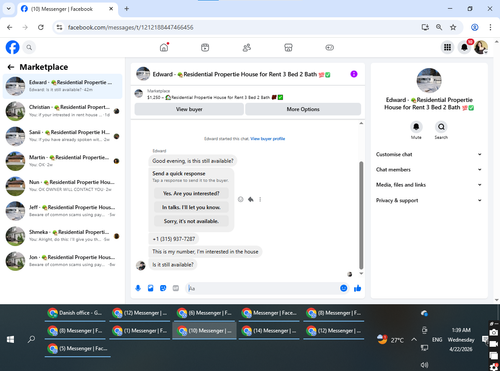500x371 pixels.
Task: Open Christian's conversation in the list
Action: point(63,111)
